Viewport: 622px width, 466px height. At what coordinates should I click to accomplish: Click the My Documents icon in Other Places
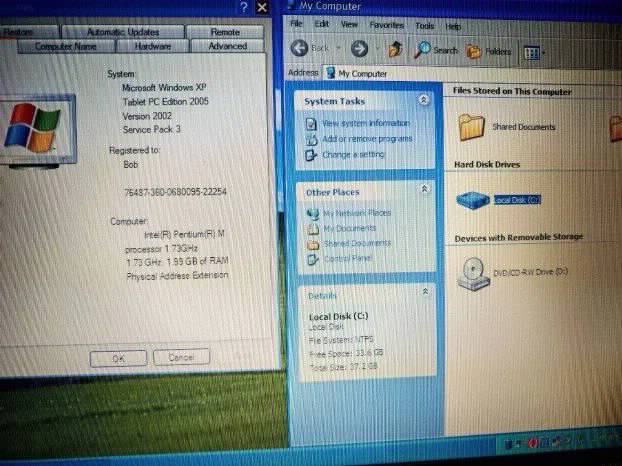click(313, 228)
